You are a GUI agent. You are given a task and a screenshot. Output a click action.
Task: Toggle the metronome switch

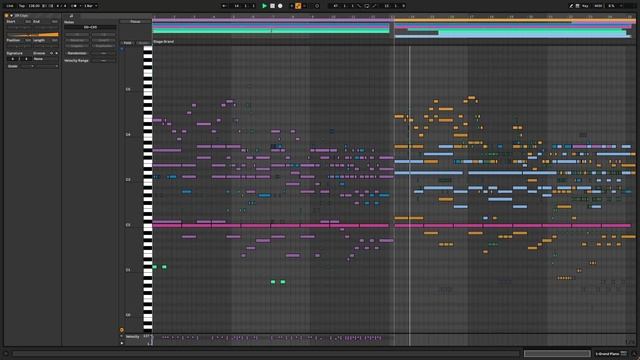click(74, 6)
